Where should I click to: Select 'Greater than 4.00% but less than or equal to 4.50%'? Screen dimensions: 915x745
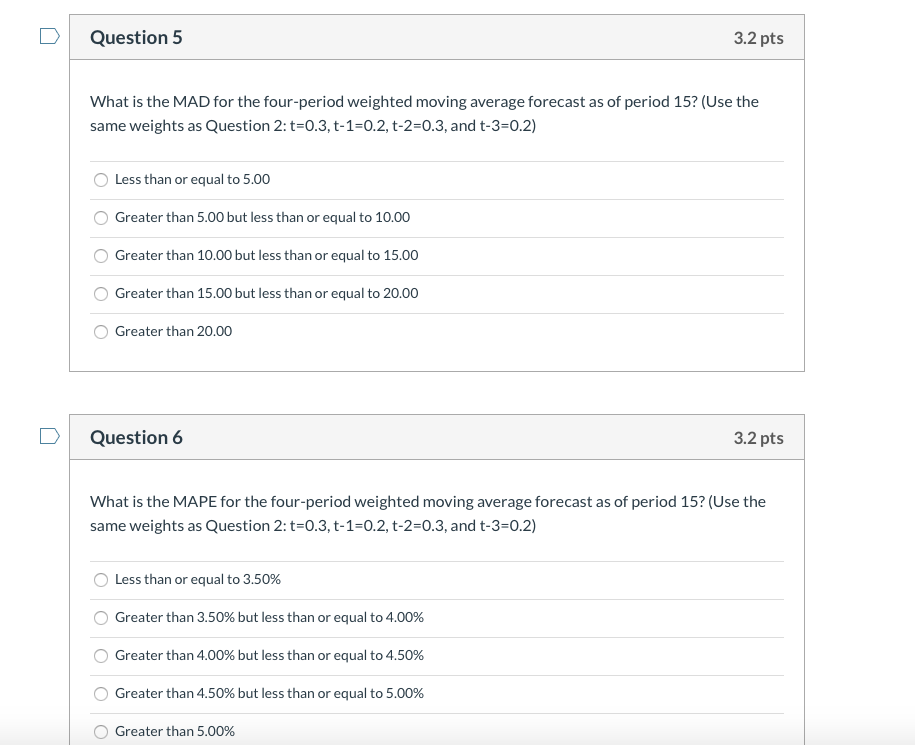click(101, 656)
